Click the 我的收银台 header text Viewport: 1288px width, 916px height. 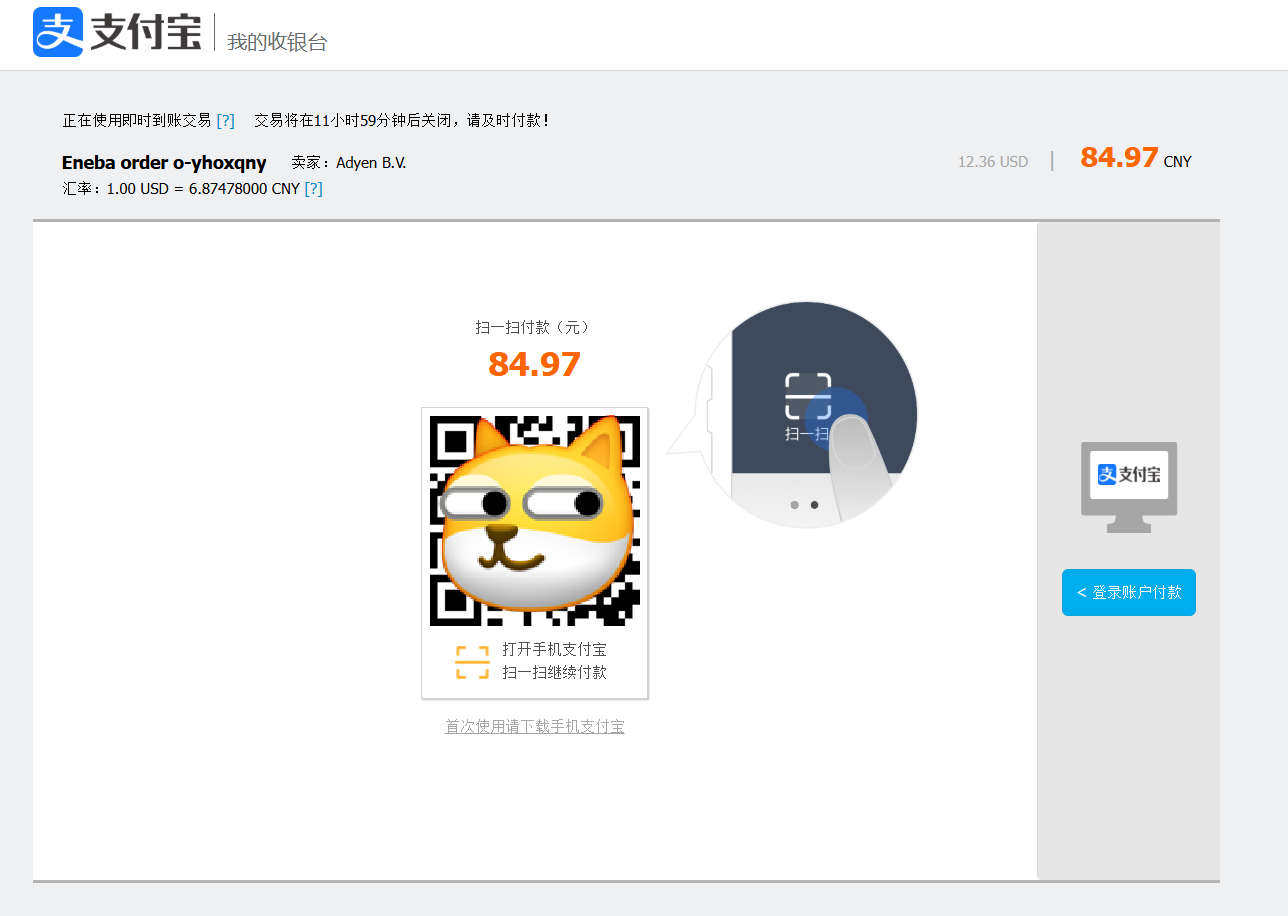coord(277,42)
